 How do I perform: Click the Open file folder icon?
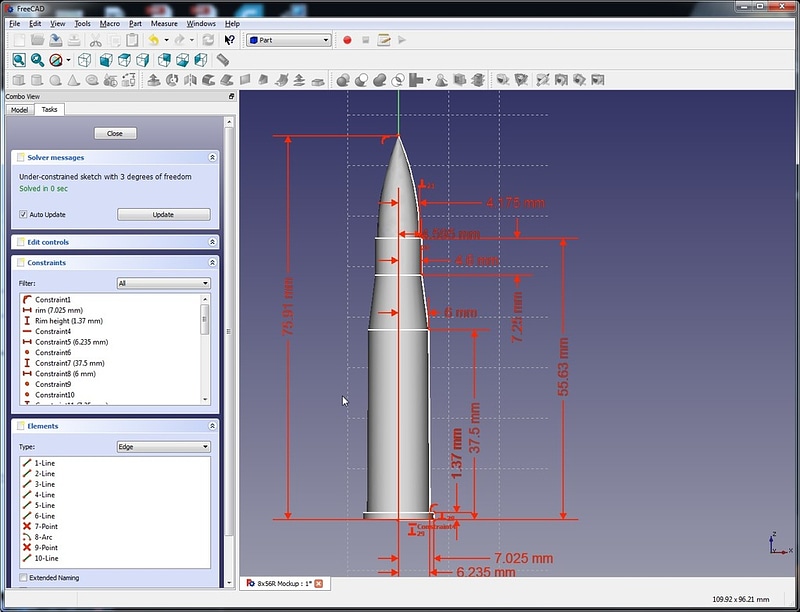(x=37, y=40)
